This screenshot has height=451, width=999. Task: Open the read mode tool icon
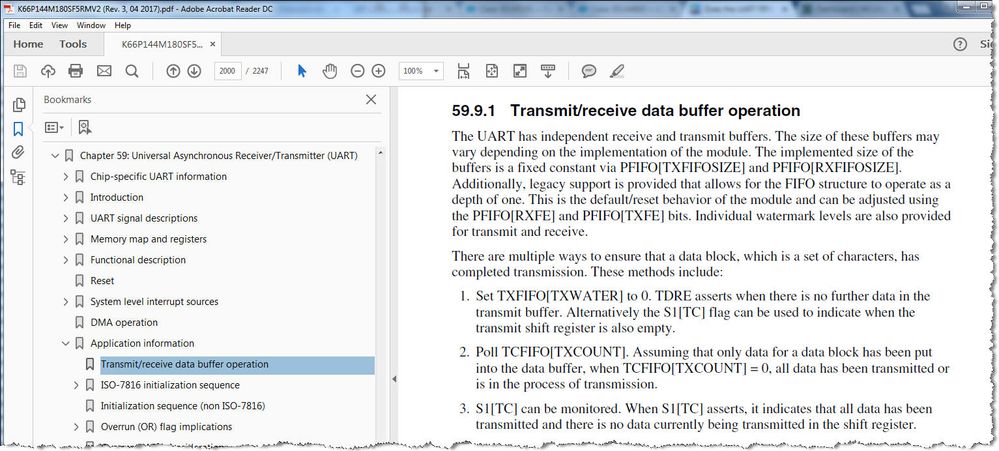548,71
